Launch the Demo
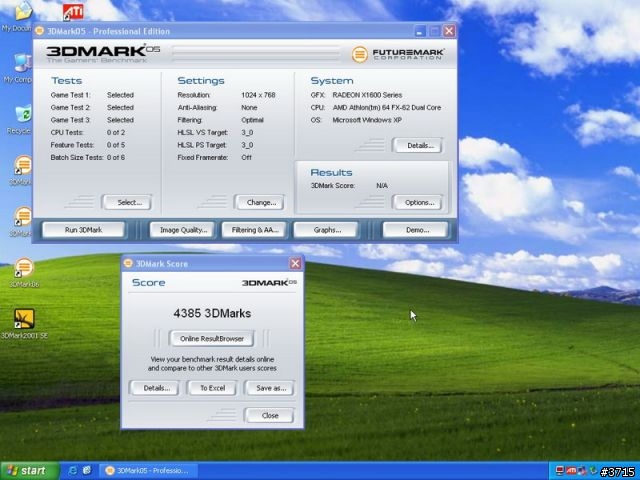This screenshot has height=480, width=640. coord(417,230)
